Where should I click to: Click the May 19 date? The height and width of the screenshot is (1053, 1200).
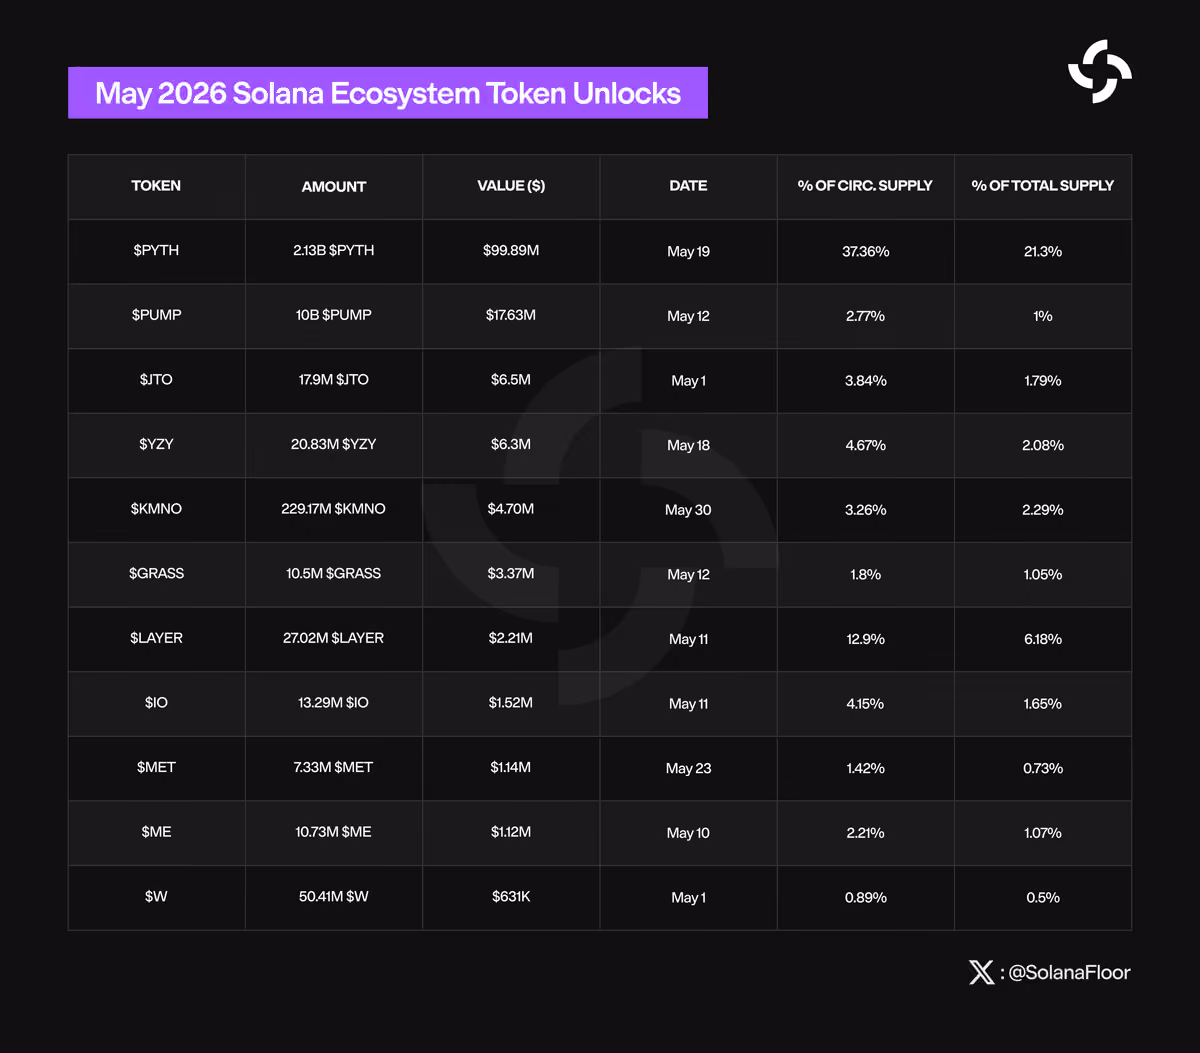click(688, 251)
